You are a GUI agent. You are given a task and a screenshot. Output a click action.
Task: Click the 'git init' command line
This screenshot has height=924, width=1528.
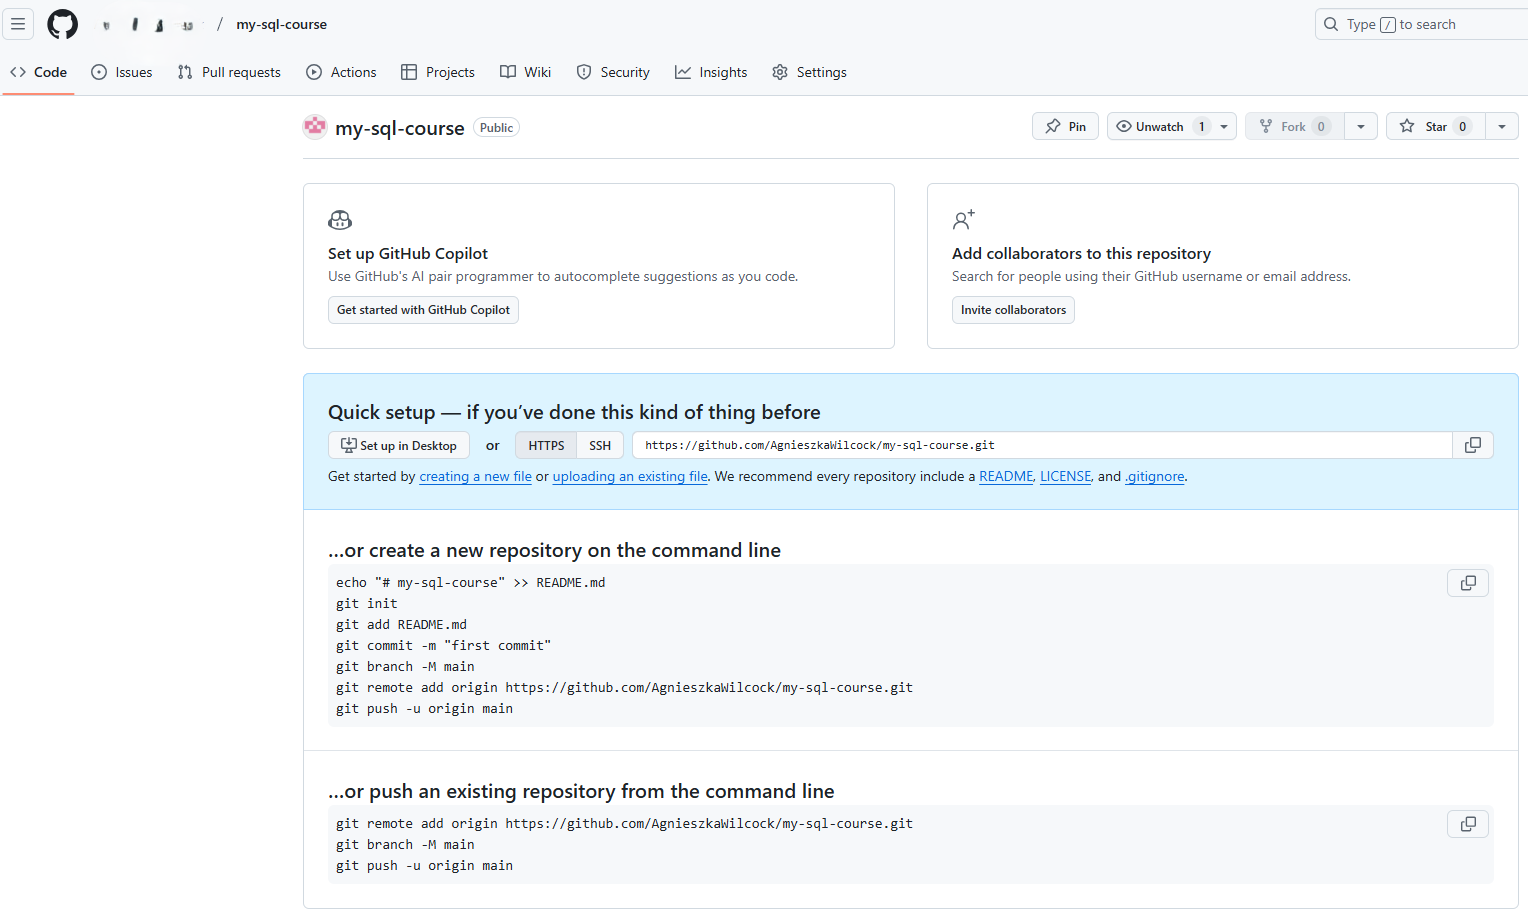(x=366, y=604)
